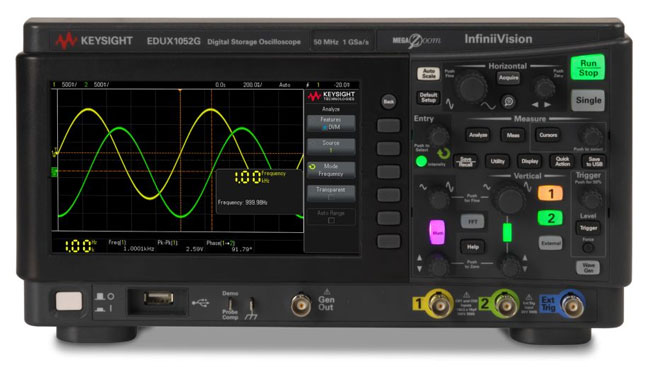Image resolution: width=650 pixels, height=367 pixels.
Task: Select the Cursors key
Action: click(548, 135)
